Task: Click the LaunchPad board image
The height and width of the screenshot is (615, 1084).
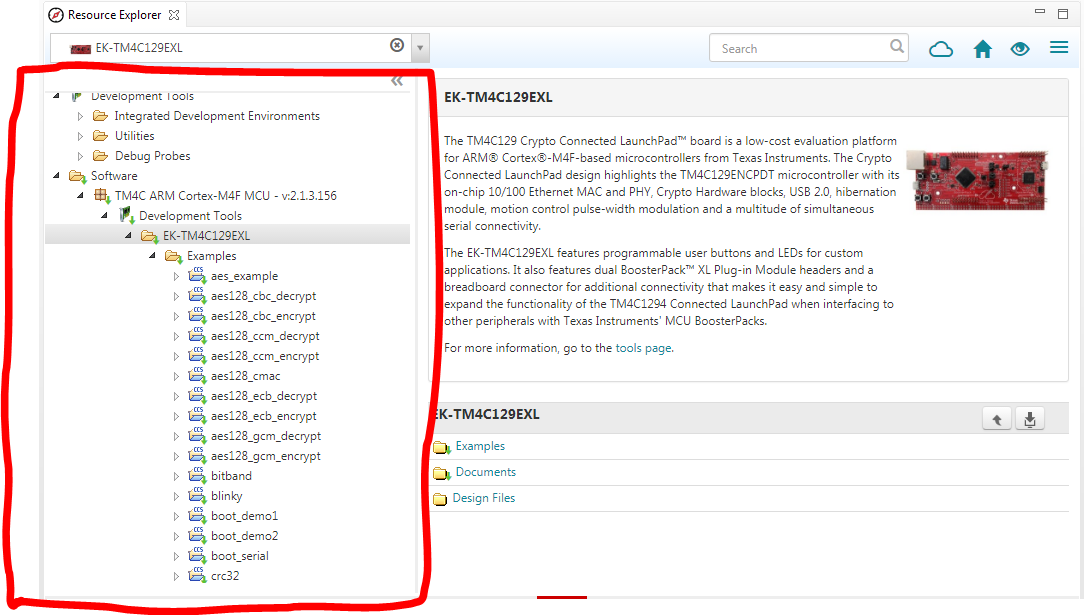Action: [978, 180]
